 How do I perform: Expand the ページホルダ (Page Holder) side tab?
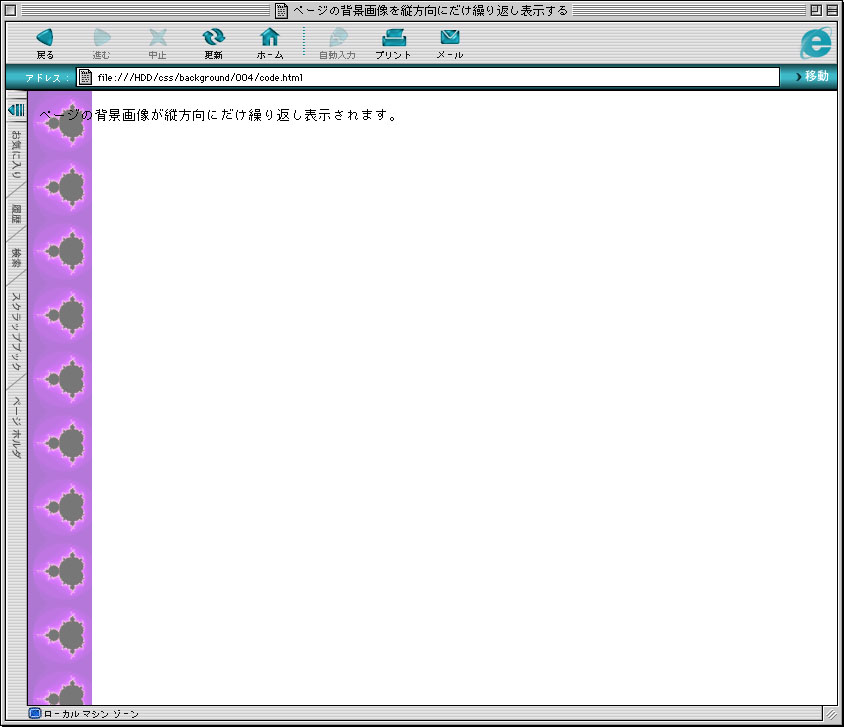pyautogui.click(x=16, y=427)
